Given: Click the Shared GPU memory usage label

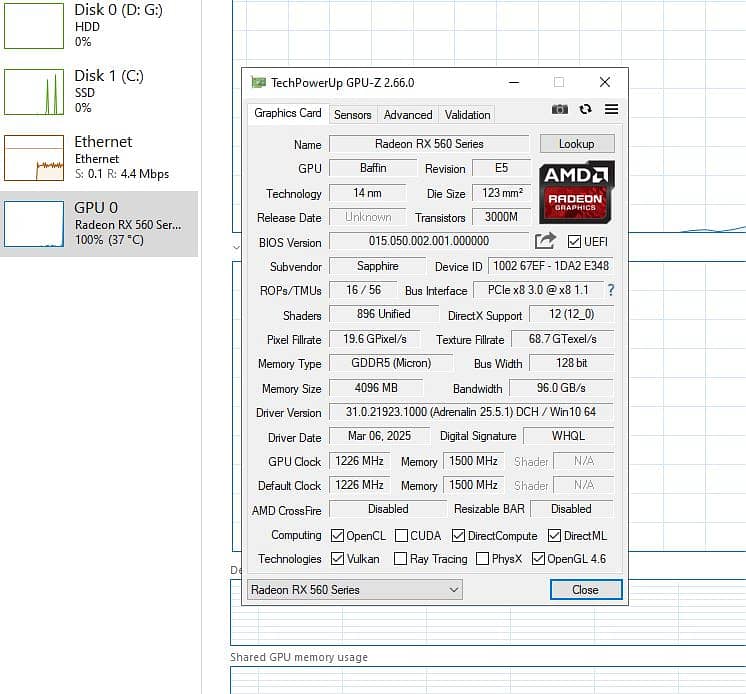Looking at the screenshot, I should (299, 657).
